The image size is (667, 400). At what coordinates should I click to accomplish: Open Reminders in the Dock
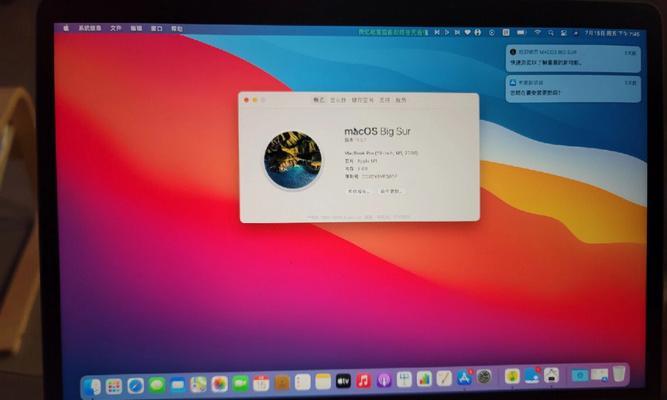(x=302, y=382)
